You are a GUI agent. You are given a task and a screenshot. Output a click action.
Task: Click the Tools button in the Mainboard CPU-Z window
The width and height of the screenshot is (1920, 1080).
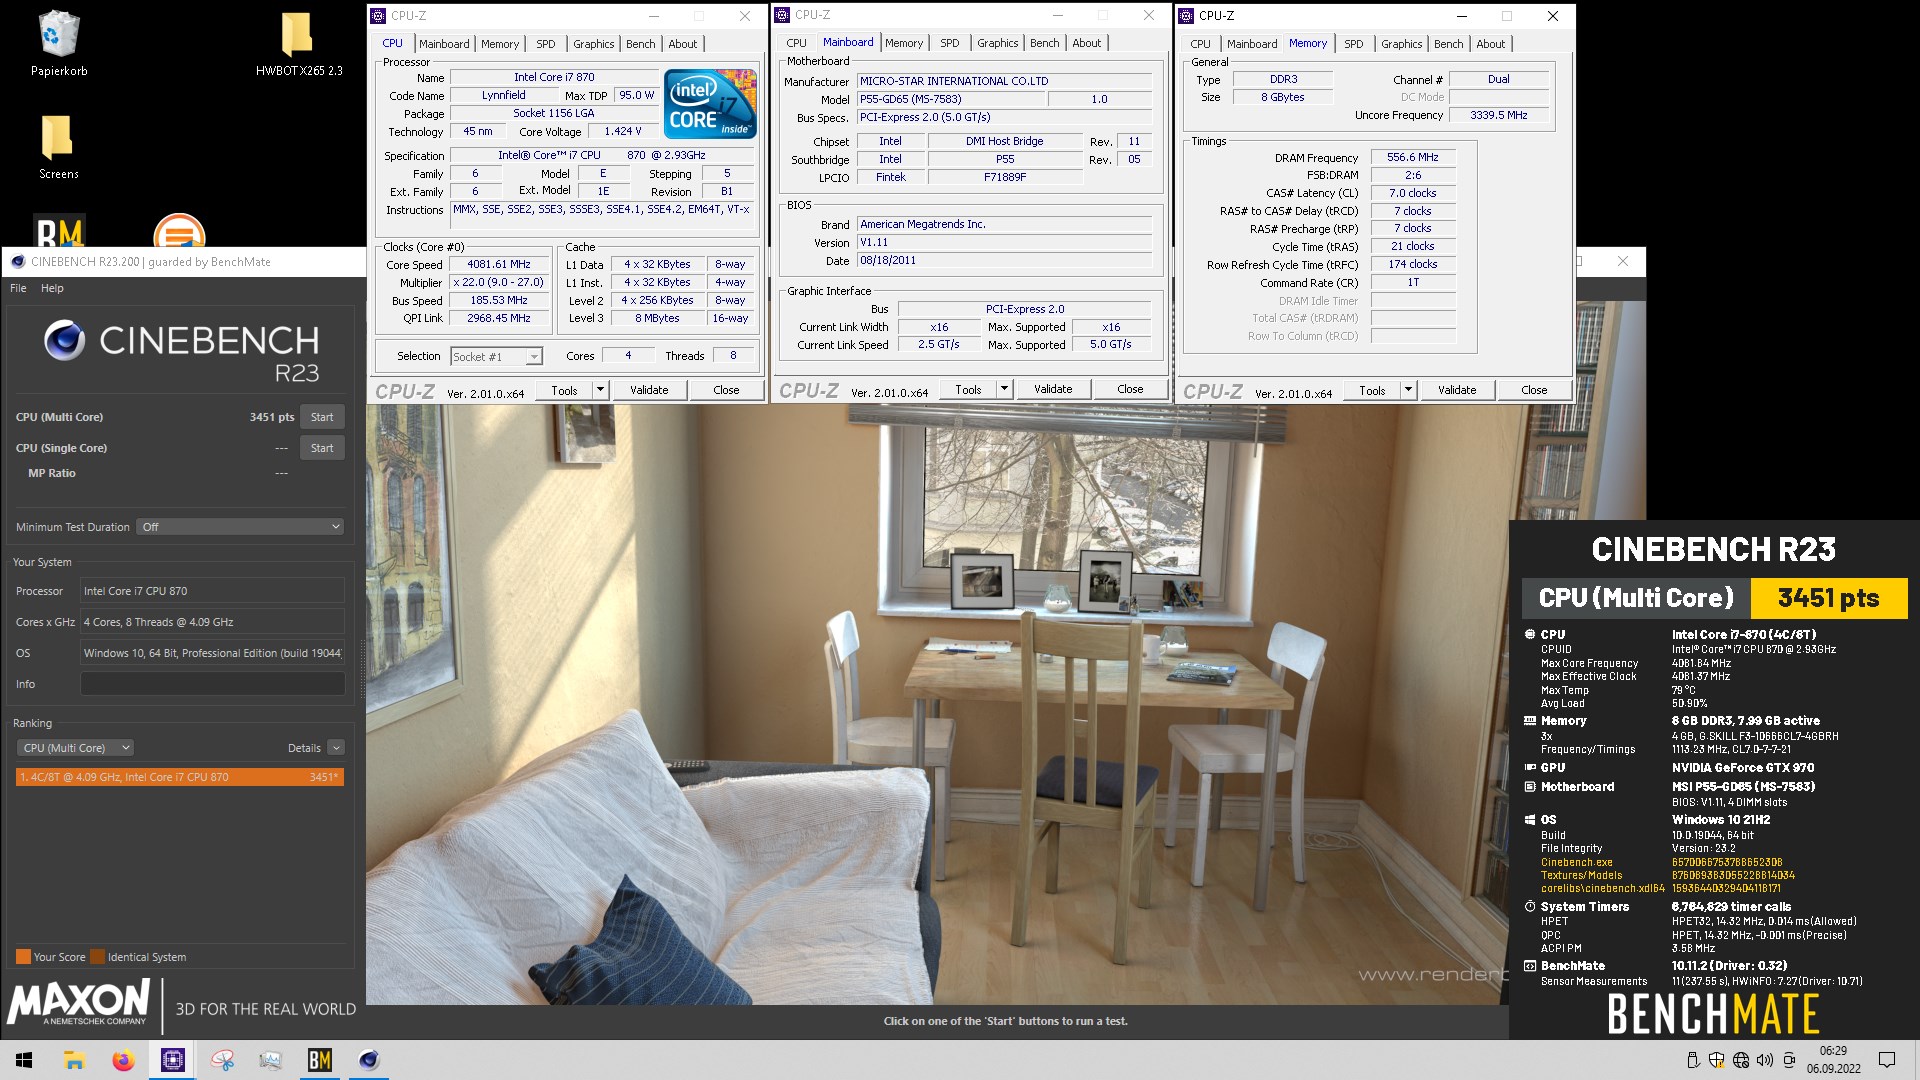click(x=968, y=389)
